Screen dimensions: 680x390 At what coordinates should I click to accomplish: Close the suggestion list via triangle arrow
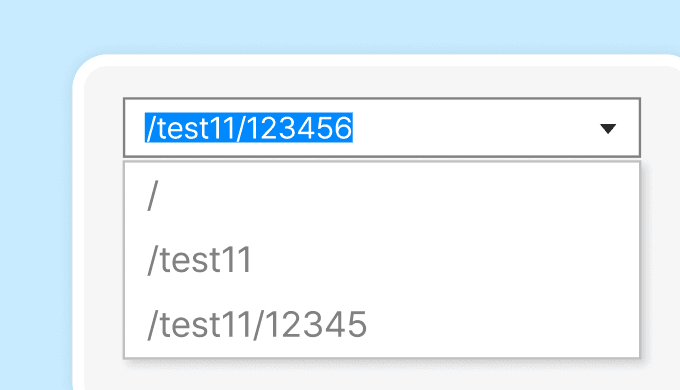pyautogui.click(x=608, y=129)
